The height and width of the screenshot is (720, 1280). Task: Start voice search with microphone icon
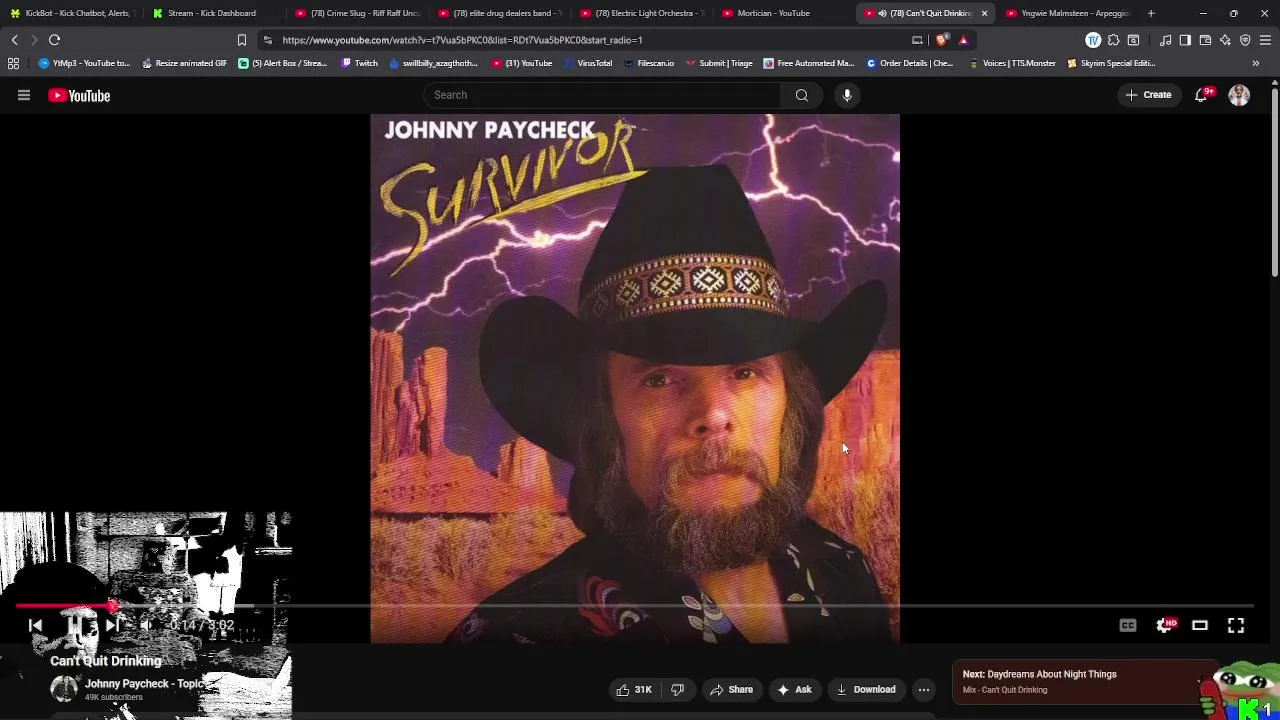pyautogui.click(x=847, y=95)
